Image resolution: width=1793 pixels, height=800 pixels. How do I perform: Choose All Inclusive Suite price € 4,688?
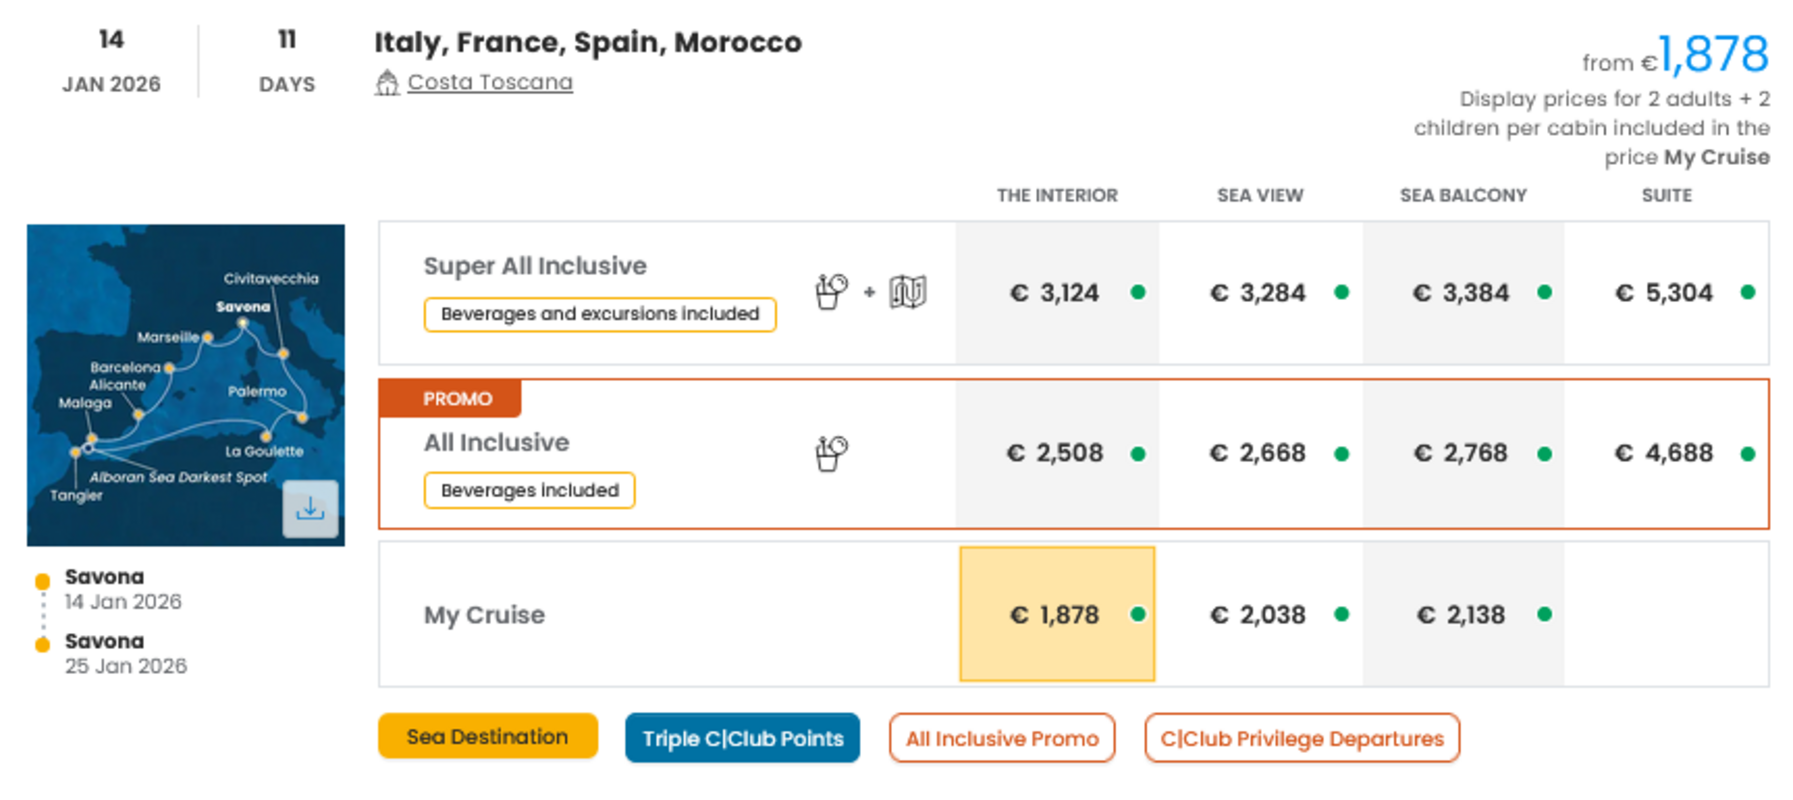1665,454
